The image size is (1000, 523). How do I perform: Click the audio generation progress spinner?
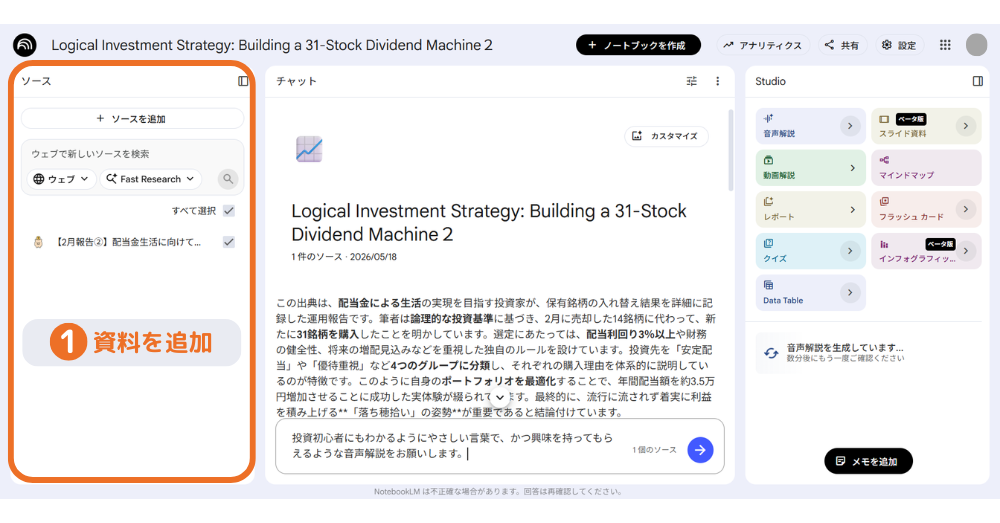771,353
